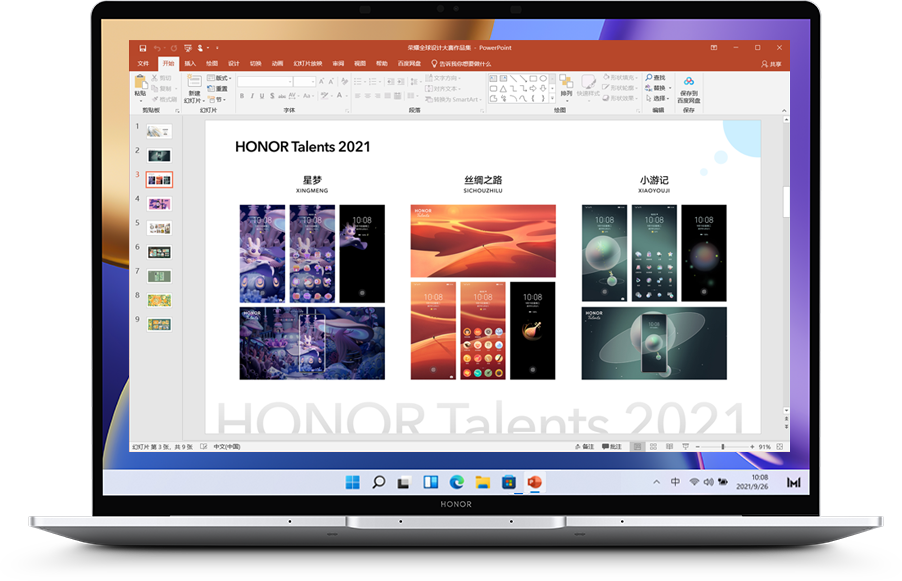Open Windows Start menu
Viewport: 902px width, 581px height.
(353, 482)
